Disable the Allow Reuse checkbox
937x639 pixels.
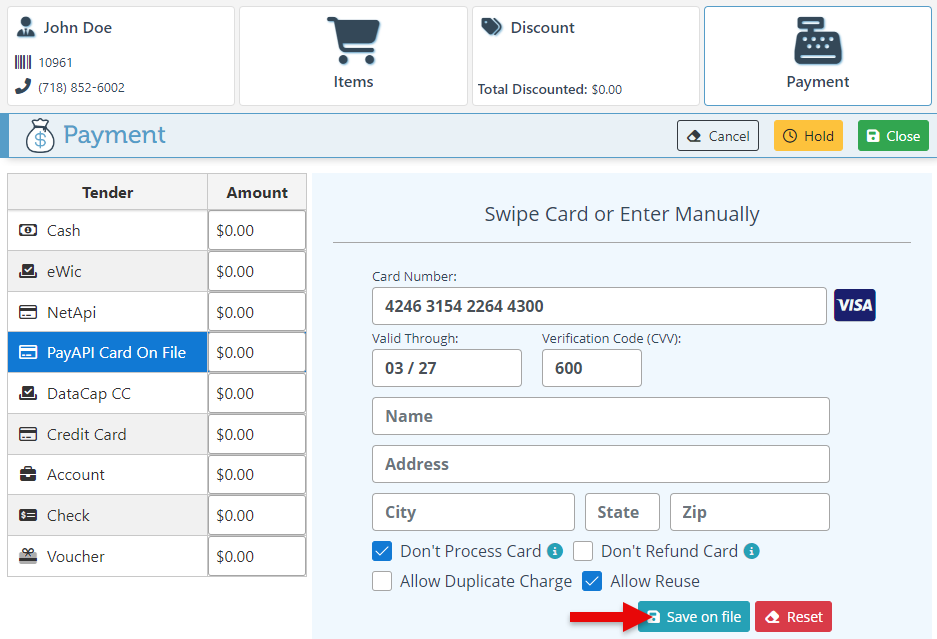coord(592,581)
